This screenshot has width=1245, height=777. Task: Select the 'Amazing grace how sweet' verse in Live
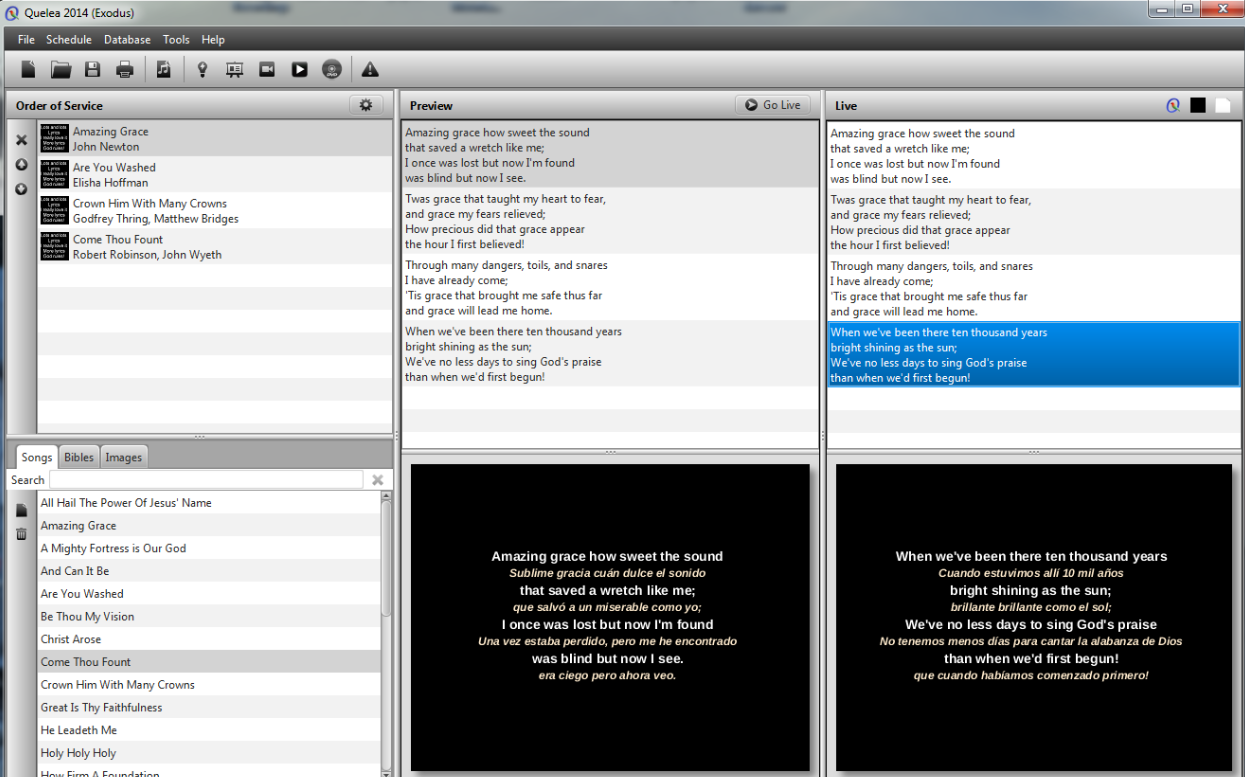click(1034, 156)
